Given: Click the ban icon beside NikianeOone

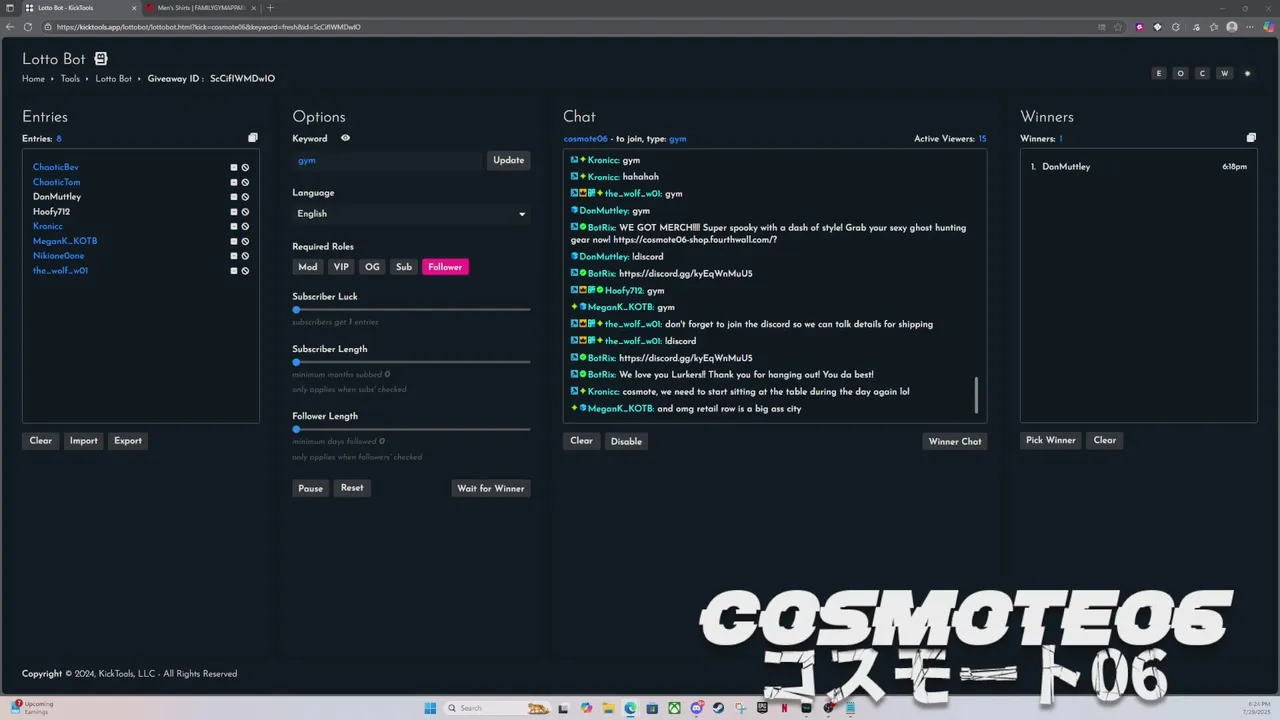Looking at the screenshot, I should (x=245, y=256).
